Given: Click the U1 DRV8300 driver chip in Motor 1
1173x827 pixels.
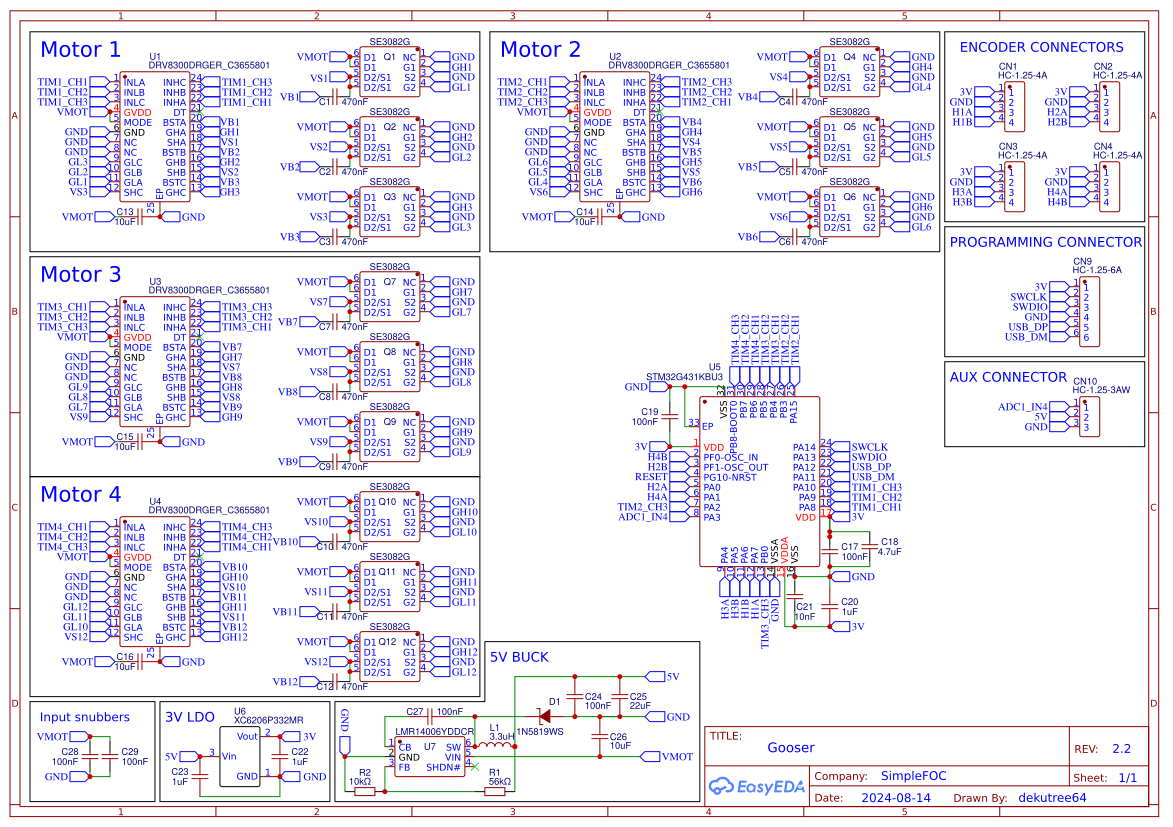Looking at the screenshot, I should [x=154, y=137].
